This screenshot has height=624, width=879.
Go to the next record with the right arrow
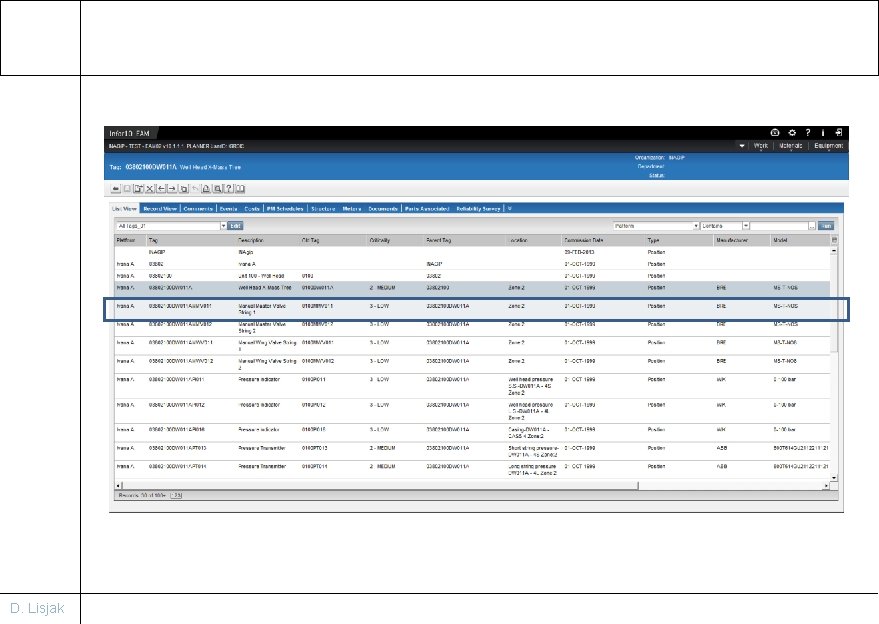(x=172, y=189)
